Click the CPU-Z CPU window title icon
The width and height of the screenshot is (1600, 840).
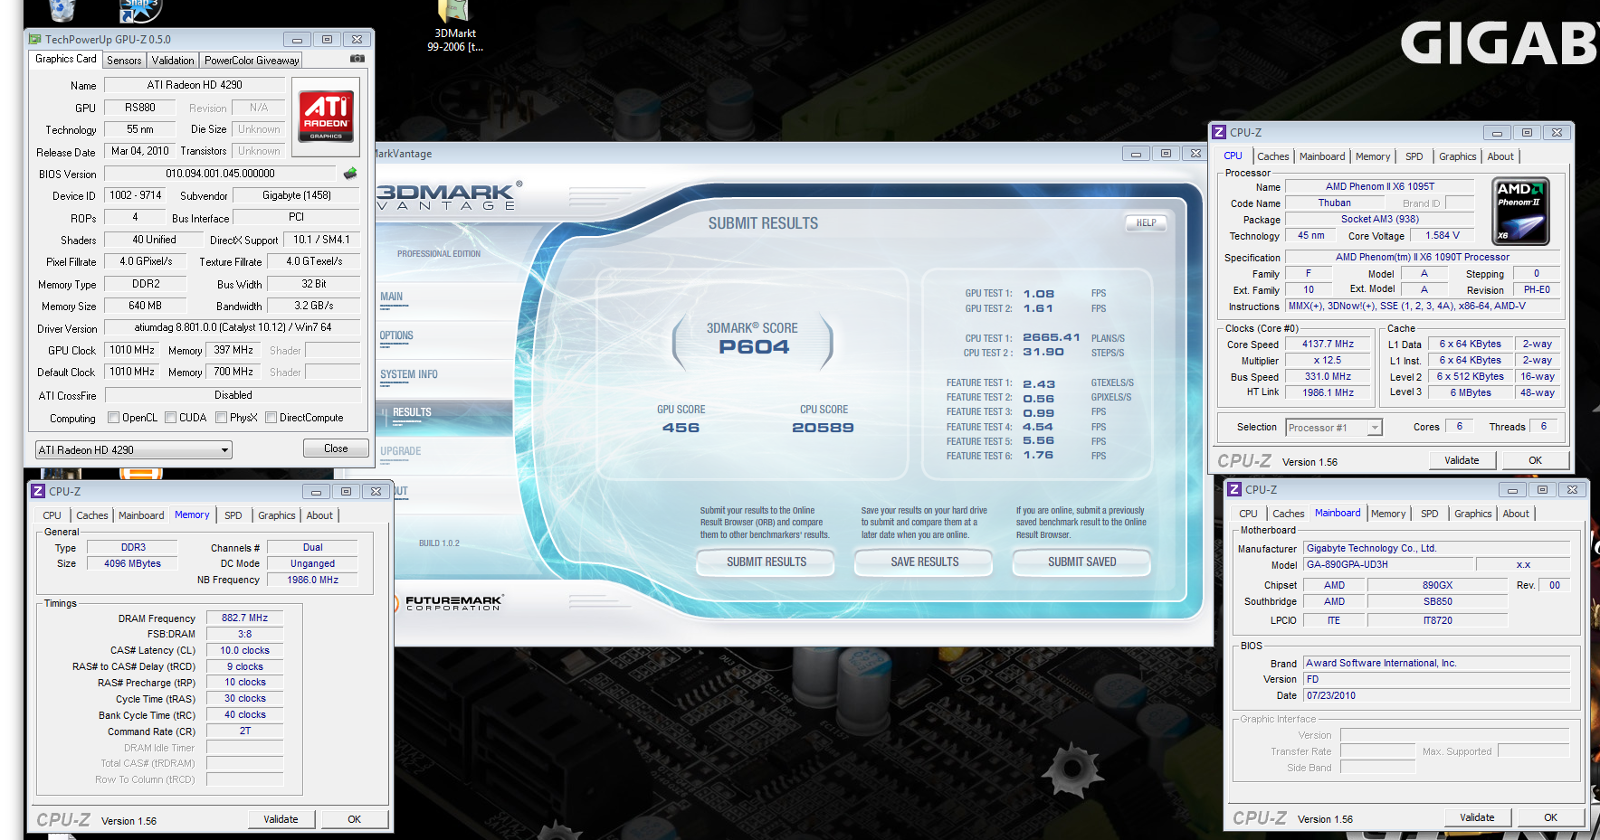(x=1219, y=132)
